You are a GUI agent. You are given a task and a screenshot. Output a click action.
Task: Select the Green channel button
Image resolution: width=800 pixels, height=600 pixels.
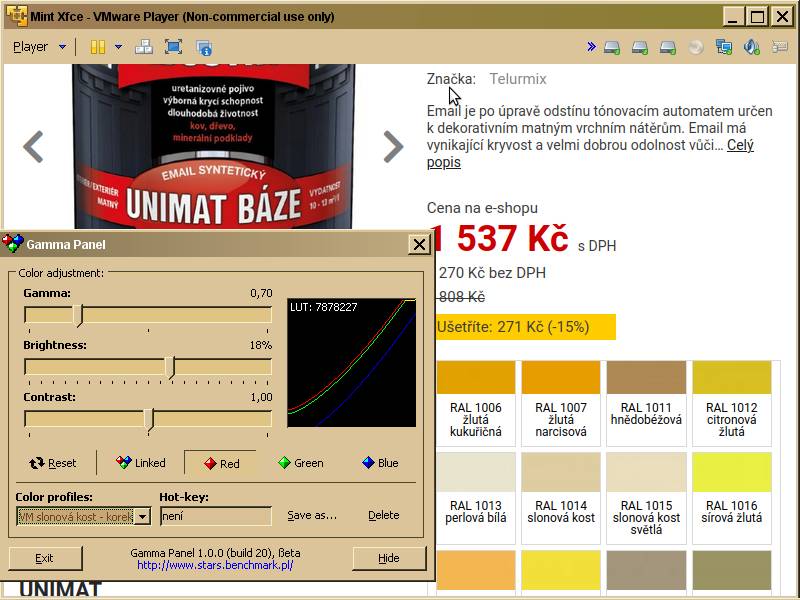(301, 463)
